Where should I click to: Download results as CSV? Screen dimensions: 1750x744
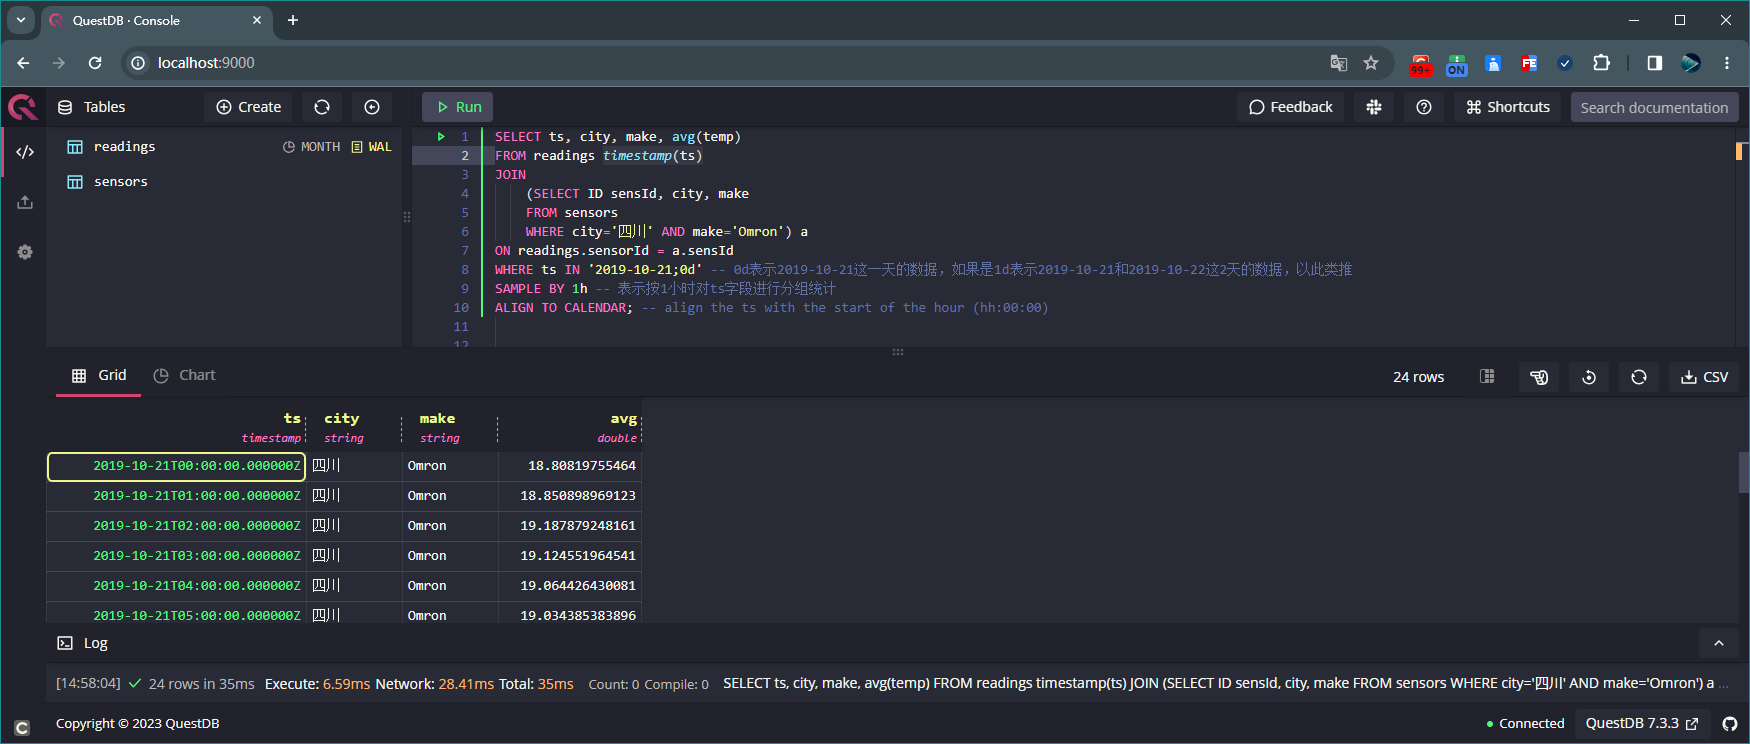pyautogui.click(x=1705, y=377)
